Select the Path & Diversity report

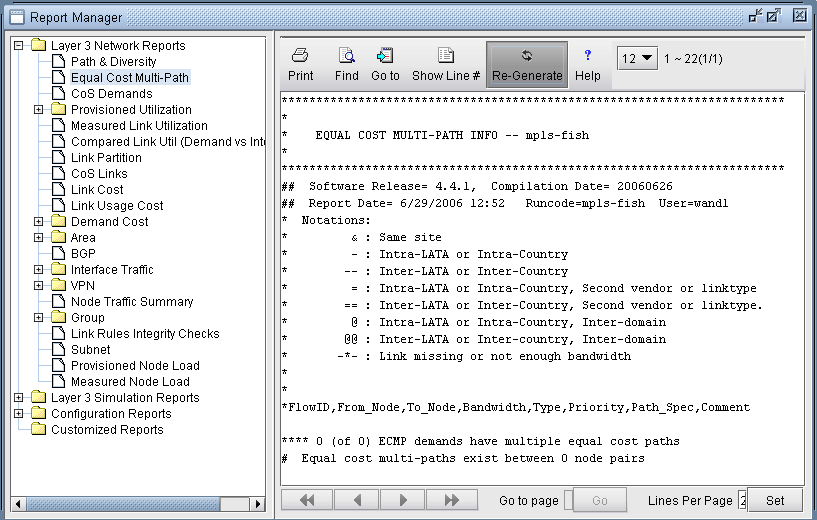click(113, 62)
